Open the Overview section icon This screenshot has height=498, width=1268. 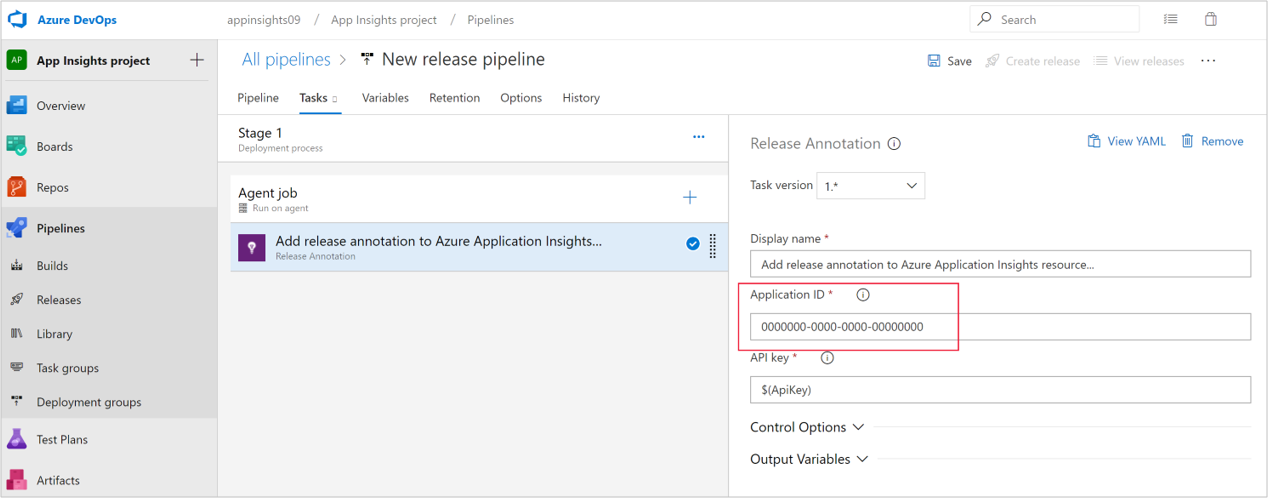click(17, 105)
